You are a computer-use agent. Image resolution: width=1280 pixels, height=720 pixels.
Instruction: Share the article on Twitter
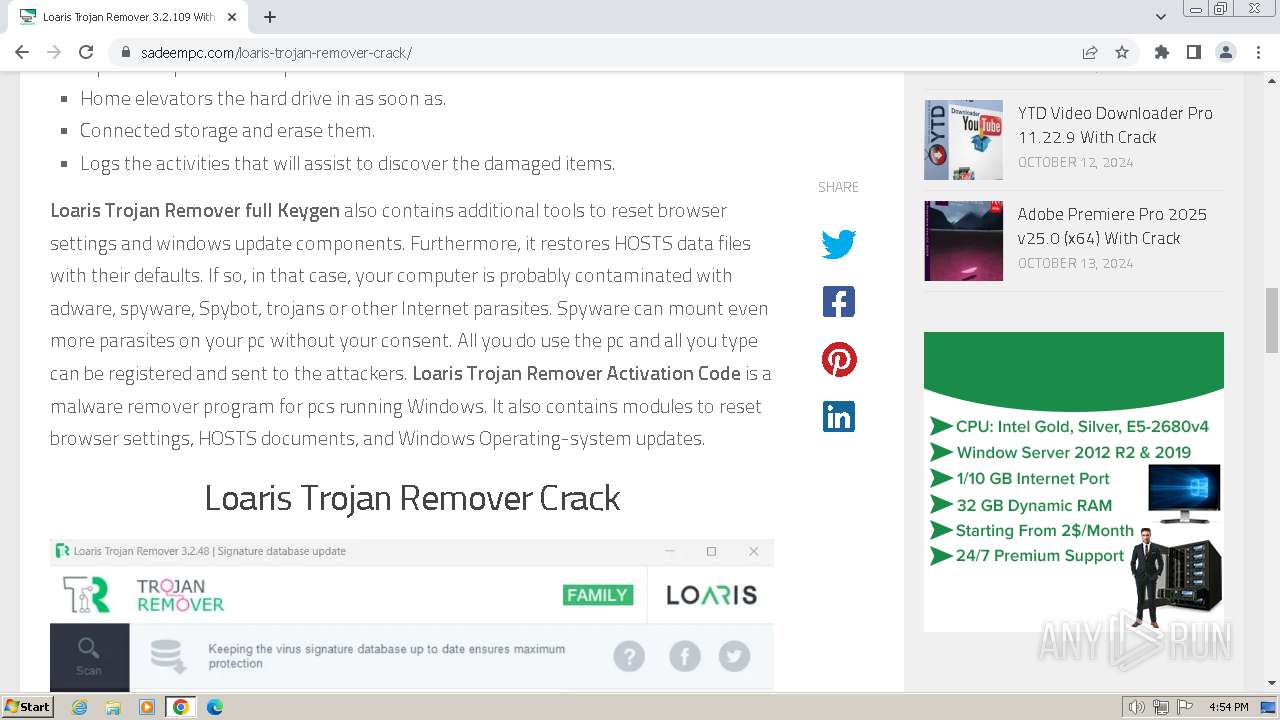click(838, 244)
